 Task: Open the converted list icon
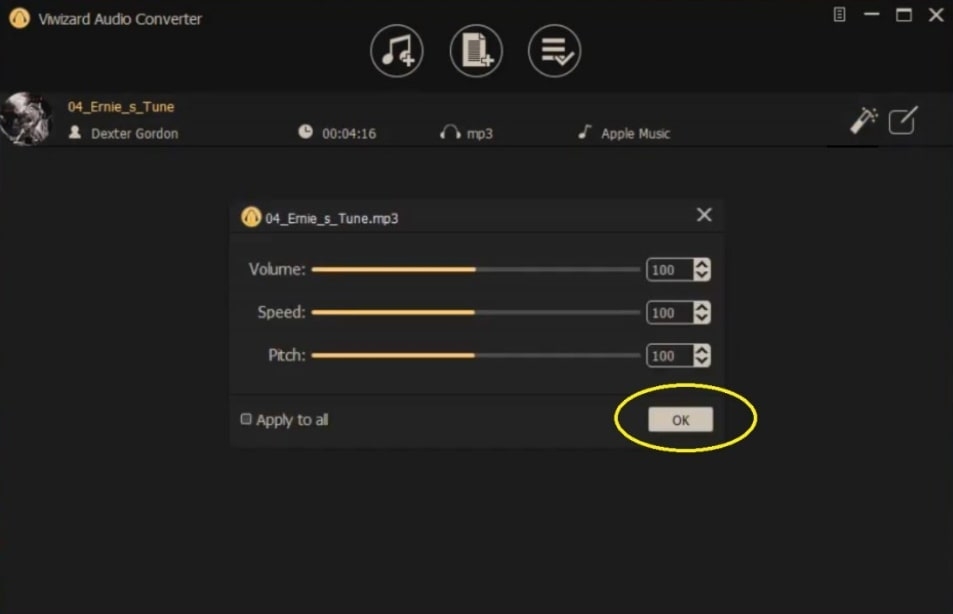[554, 51]
